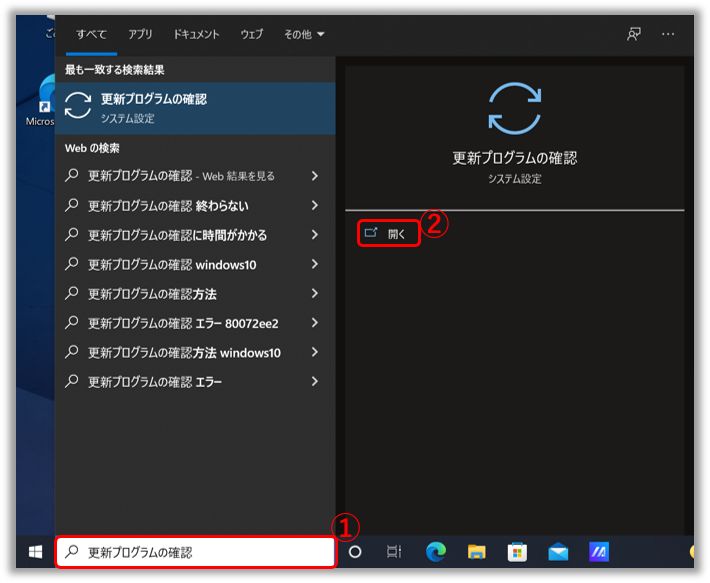Click search icon beside last エラー suggestion
Screen dimensions: 710x583
point(72,382)
